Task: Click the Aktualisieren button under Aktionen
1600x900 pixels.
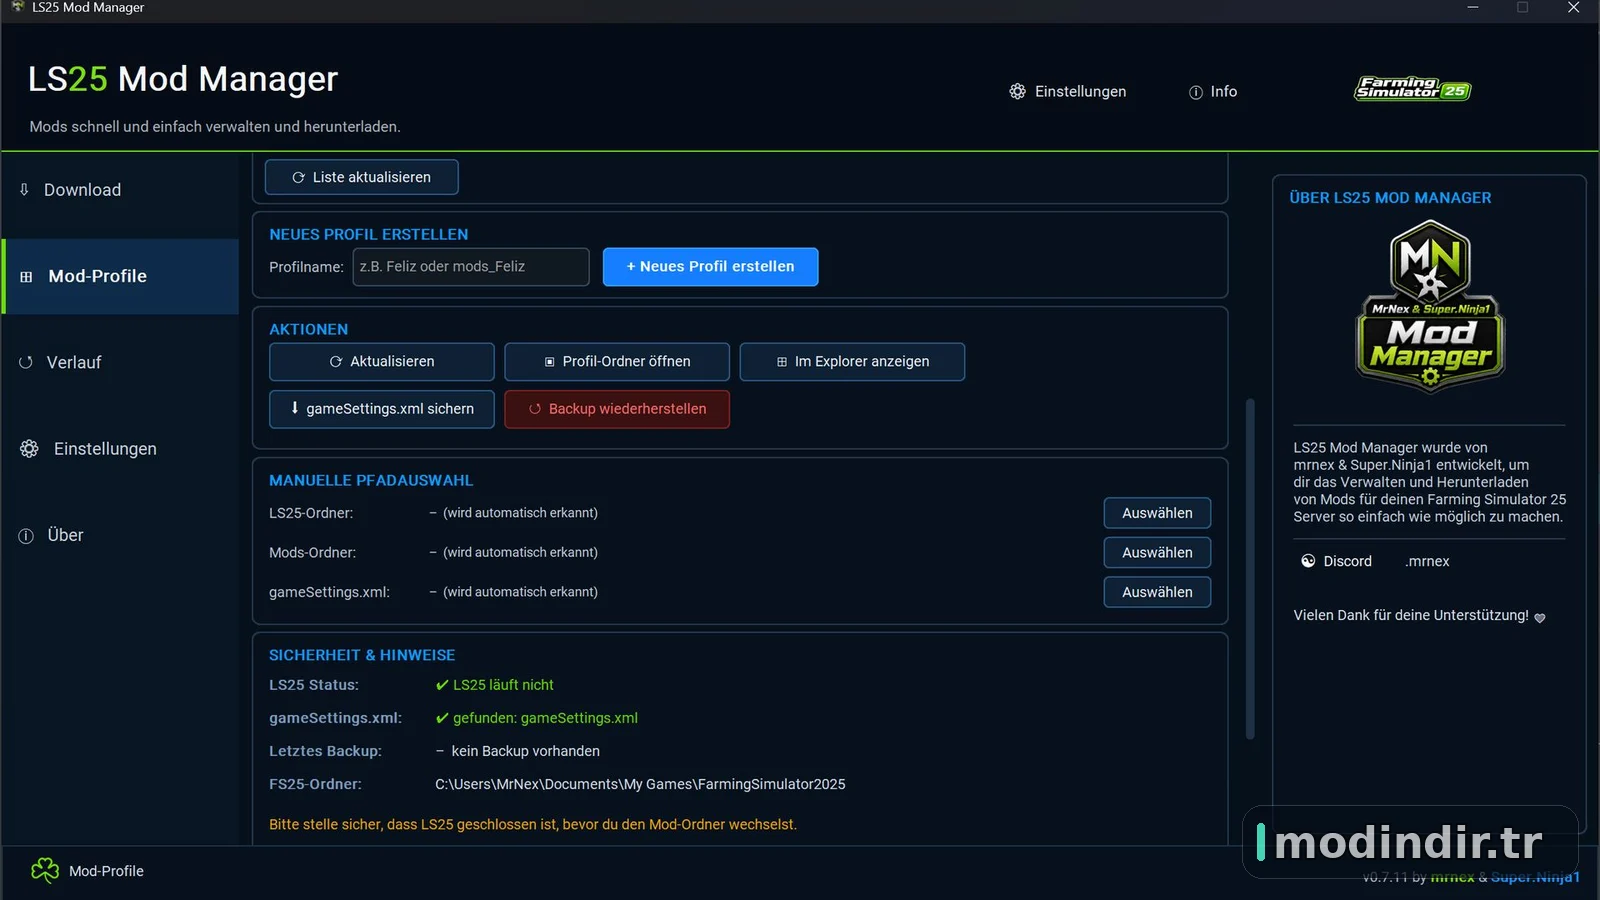Action: (x=382, y=362)
